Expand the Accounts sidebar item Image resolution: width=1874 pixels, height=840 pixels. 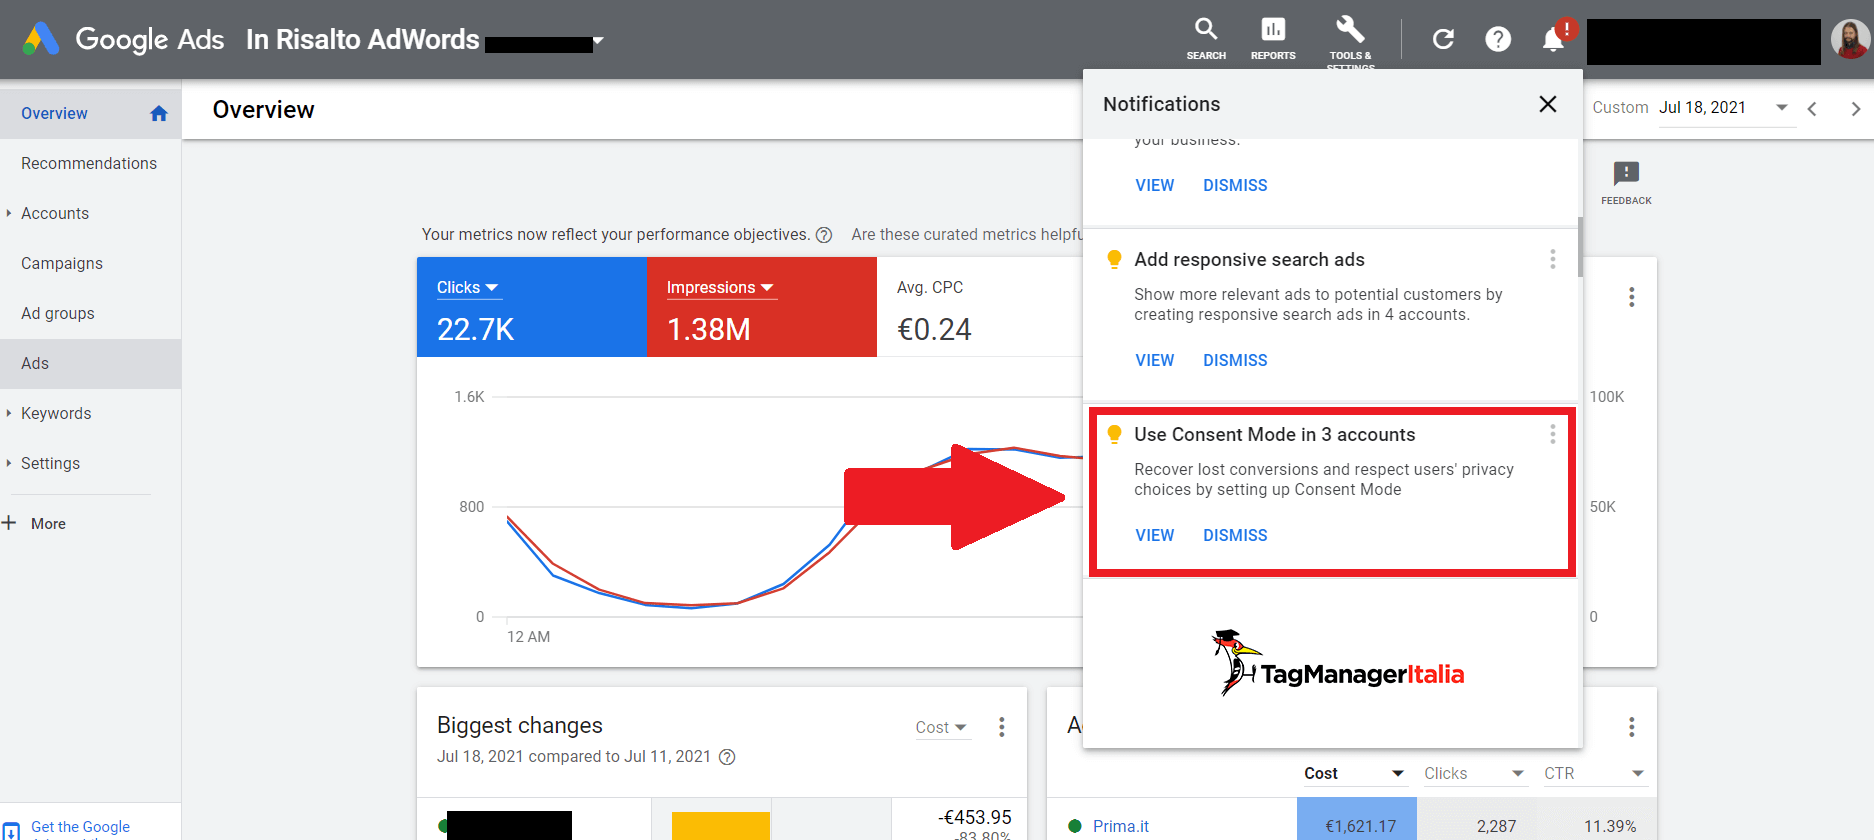coord(9,213)
